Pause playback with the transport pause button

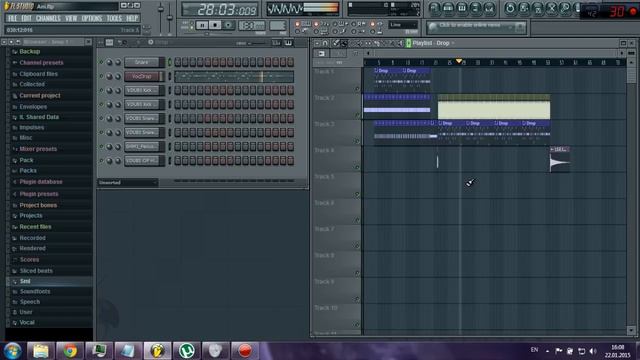pyautogui.click(x=202, y=25)
